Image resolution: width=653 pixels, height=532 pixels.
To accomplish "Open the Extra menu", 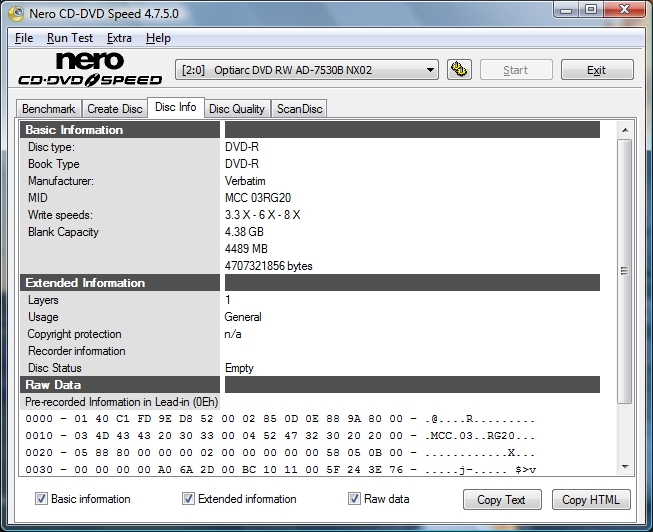I will pos(119,38).
